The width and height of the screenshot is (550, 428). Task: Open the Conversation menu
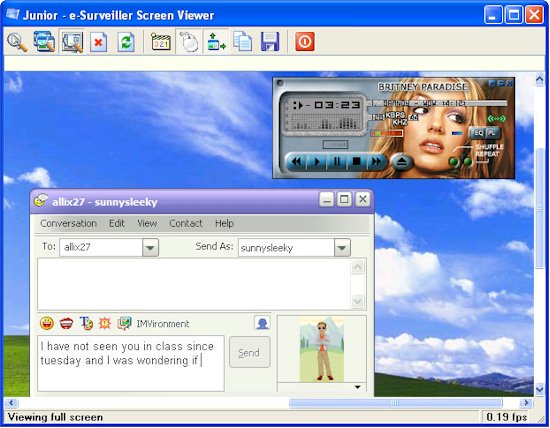[x=68, y=223]
